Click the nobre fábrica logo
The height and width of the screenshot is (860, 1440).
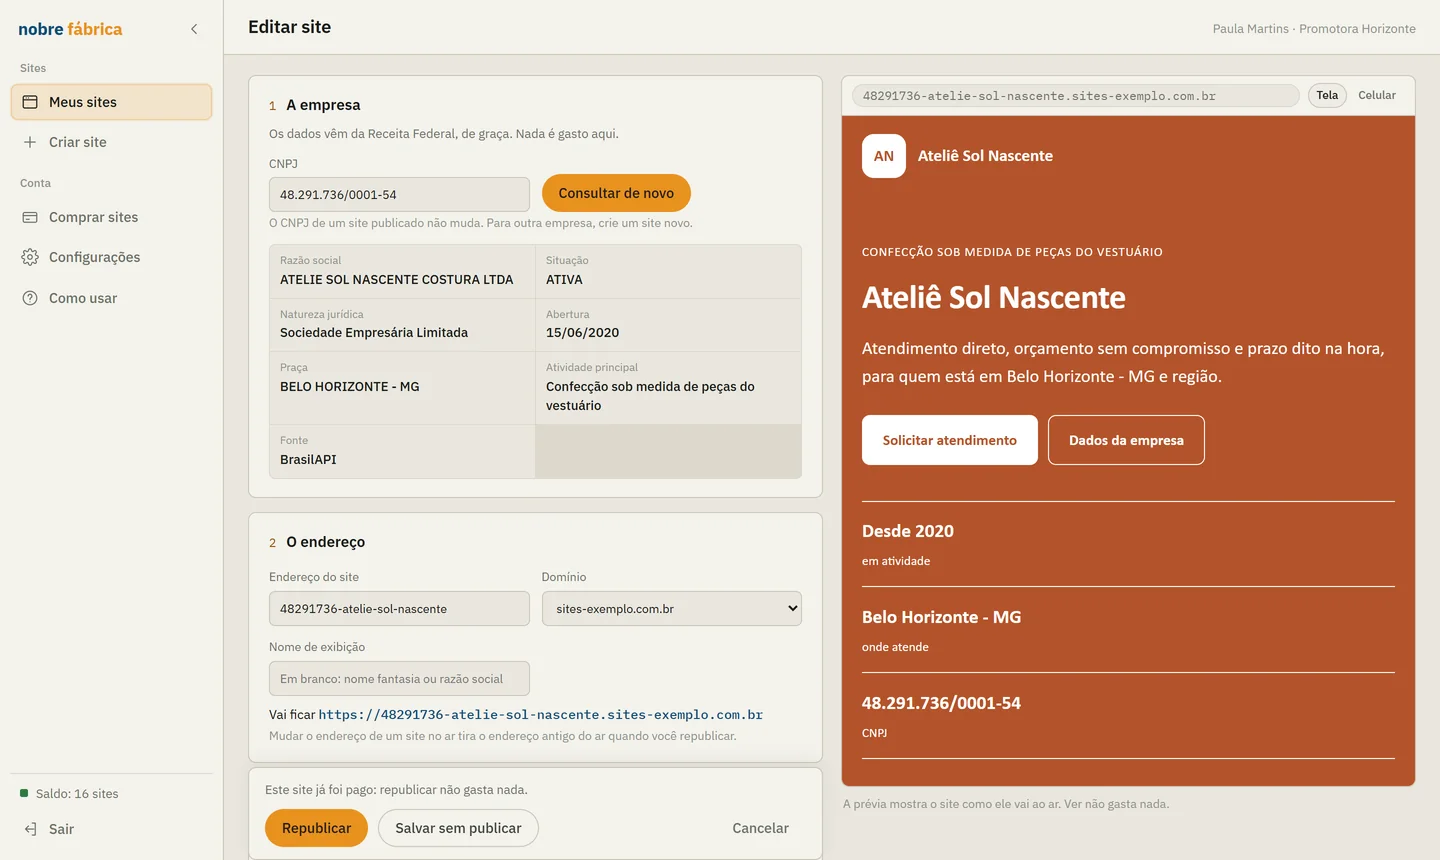pyautogui.click(x=70, y=29)
